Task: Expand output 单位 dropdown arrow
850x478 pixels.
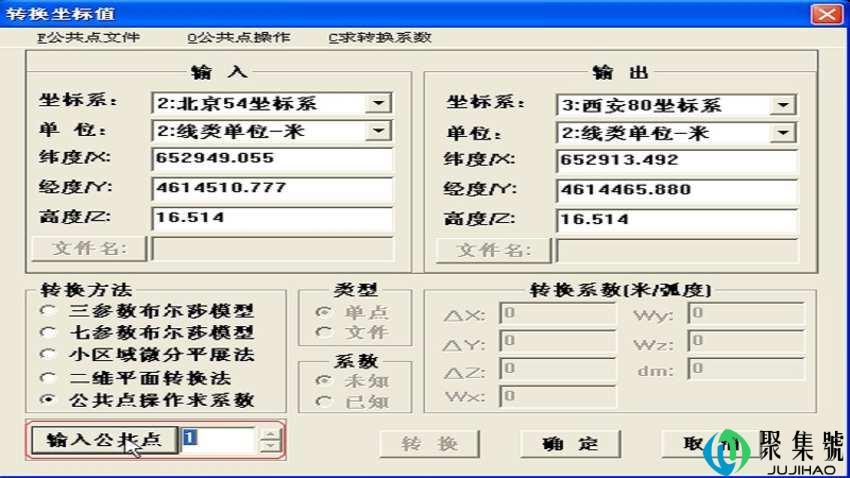Action: [x=783, y=134]
